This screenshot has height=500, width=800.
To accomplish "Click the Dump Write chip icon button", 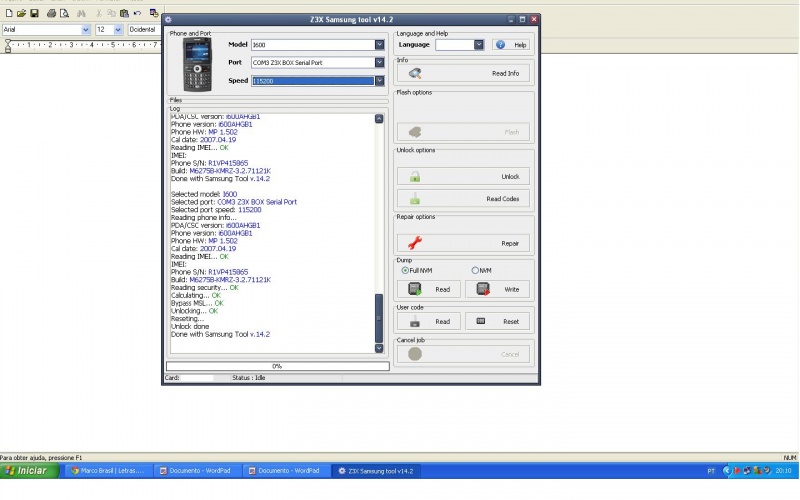I will [x=497, y=289].
